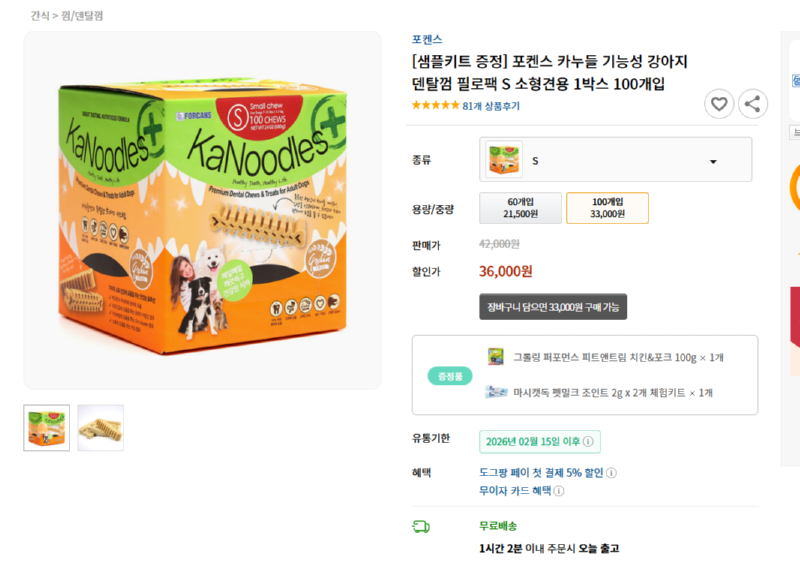This screenshot has height=565, width=800.
Task: Click the heart wishlist icon
Action: [x=719, y=104]
